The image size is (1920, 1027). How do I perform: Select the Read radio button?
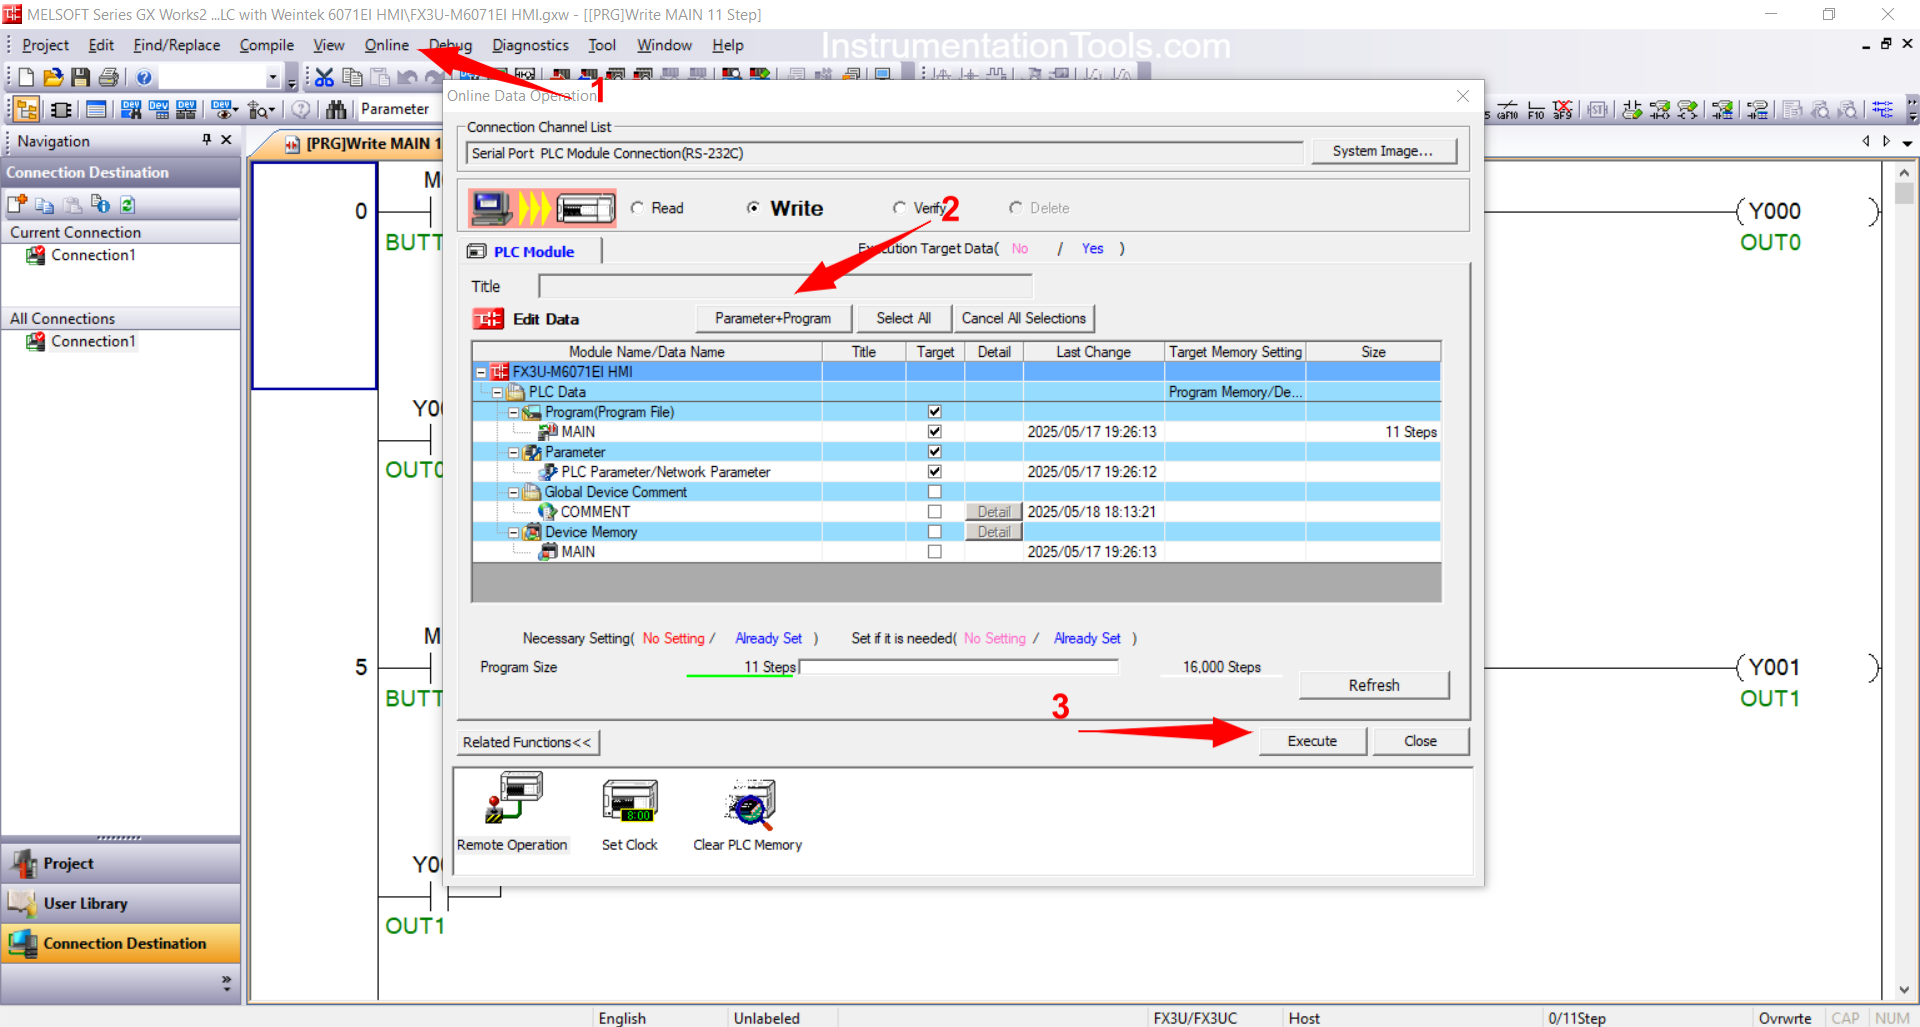click(638, 208)
